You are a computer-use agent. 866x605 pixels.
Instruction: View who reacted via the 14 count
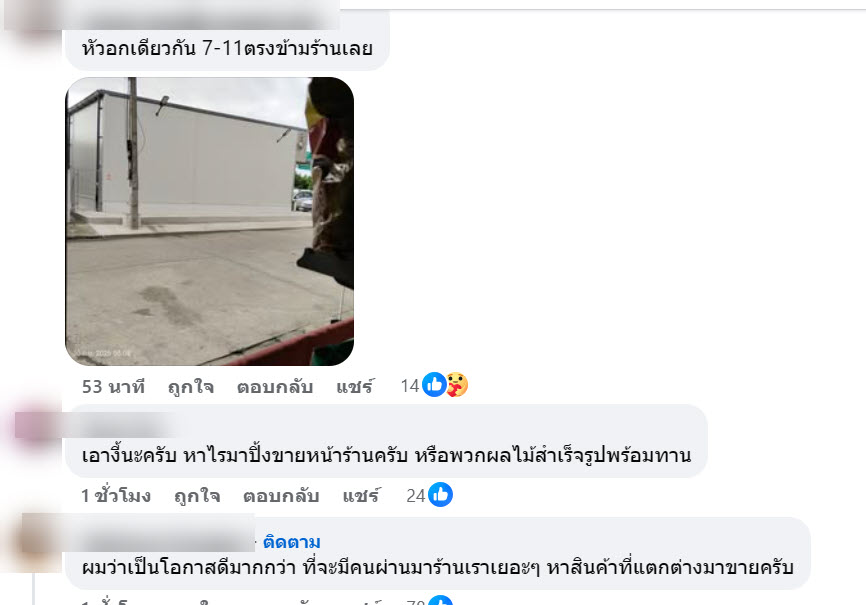[x=410, y=386]
